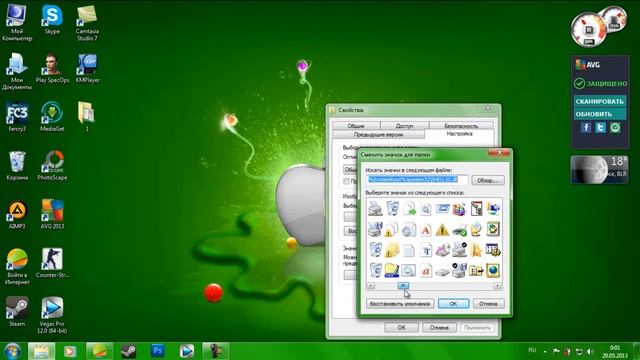640x360 pixels.
Task: Open the Безопасность tab
Action: [461, 126]
